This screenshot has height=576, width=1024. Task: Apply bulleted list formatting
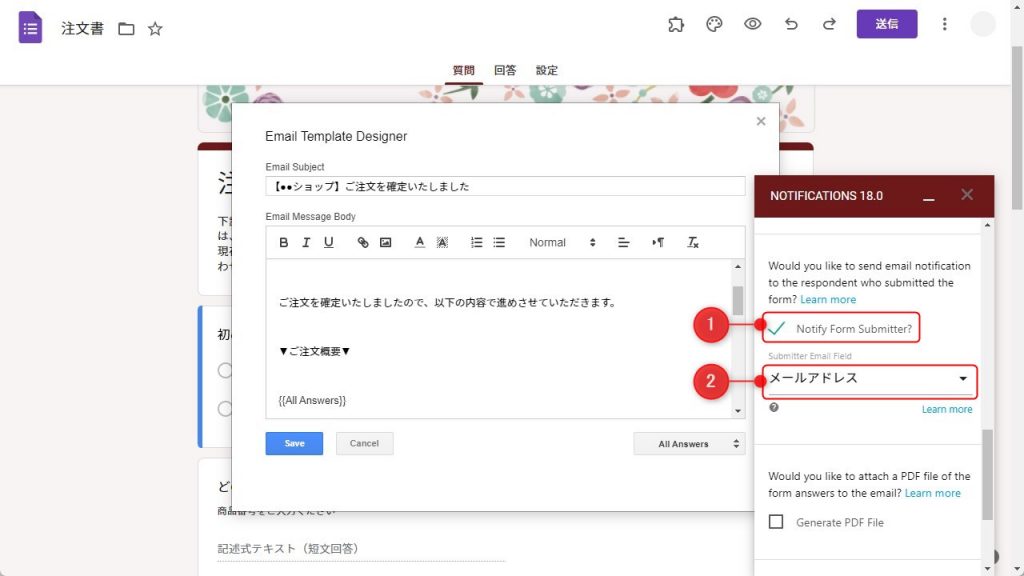[499, 242]
